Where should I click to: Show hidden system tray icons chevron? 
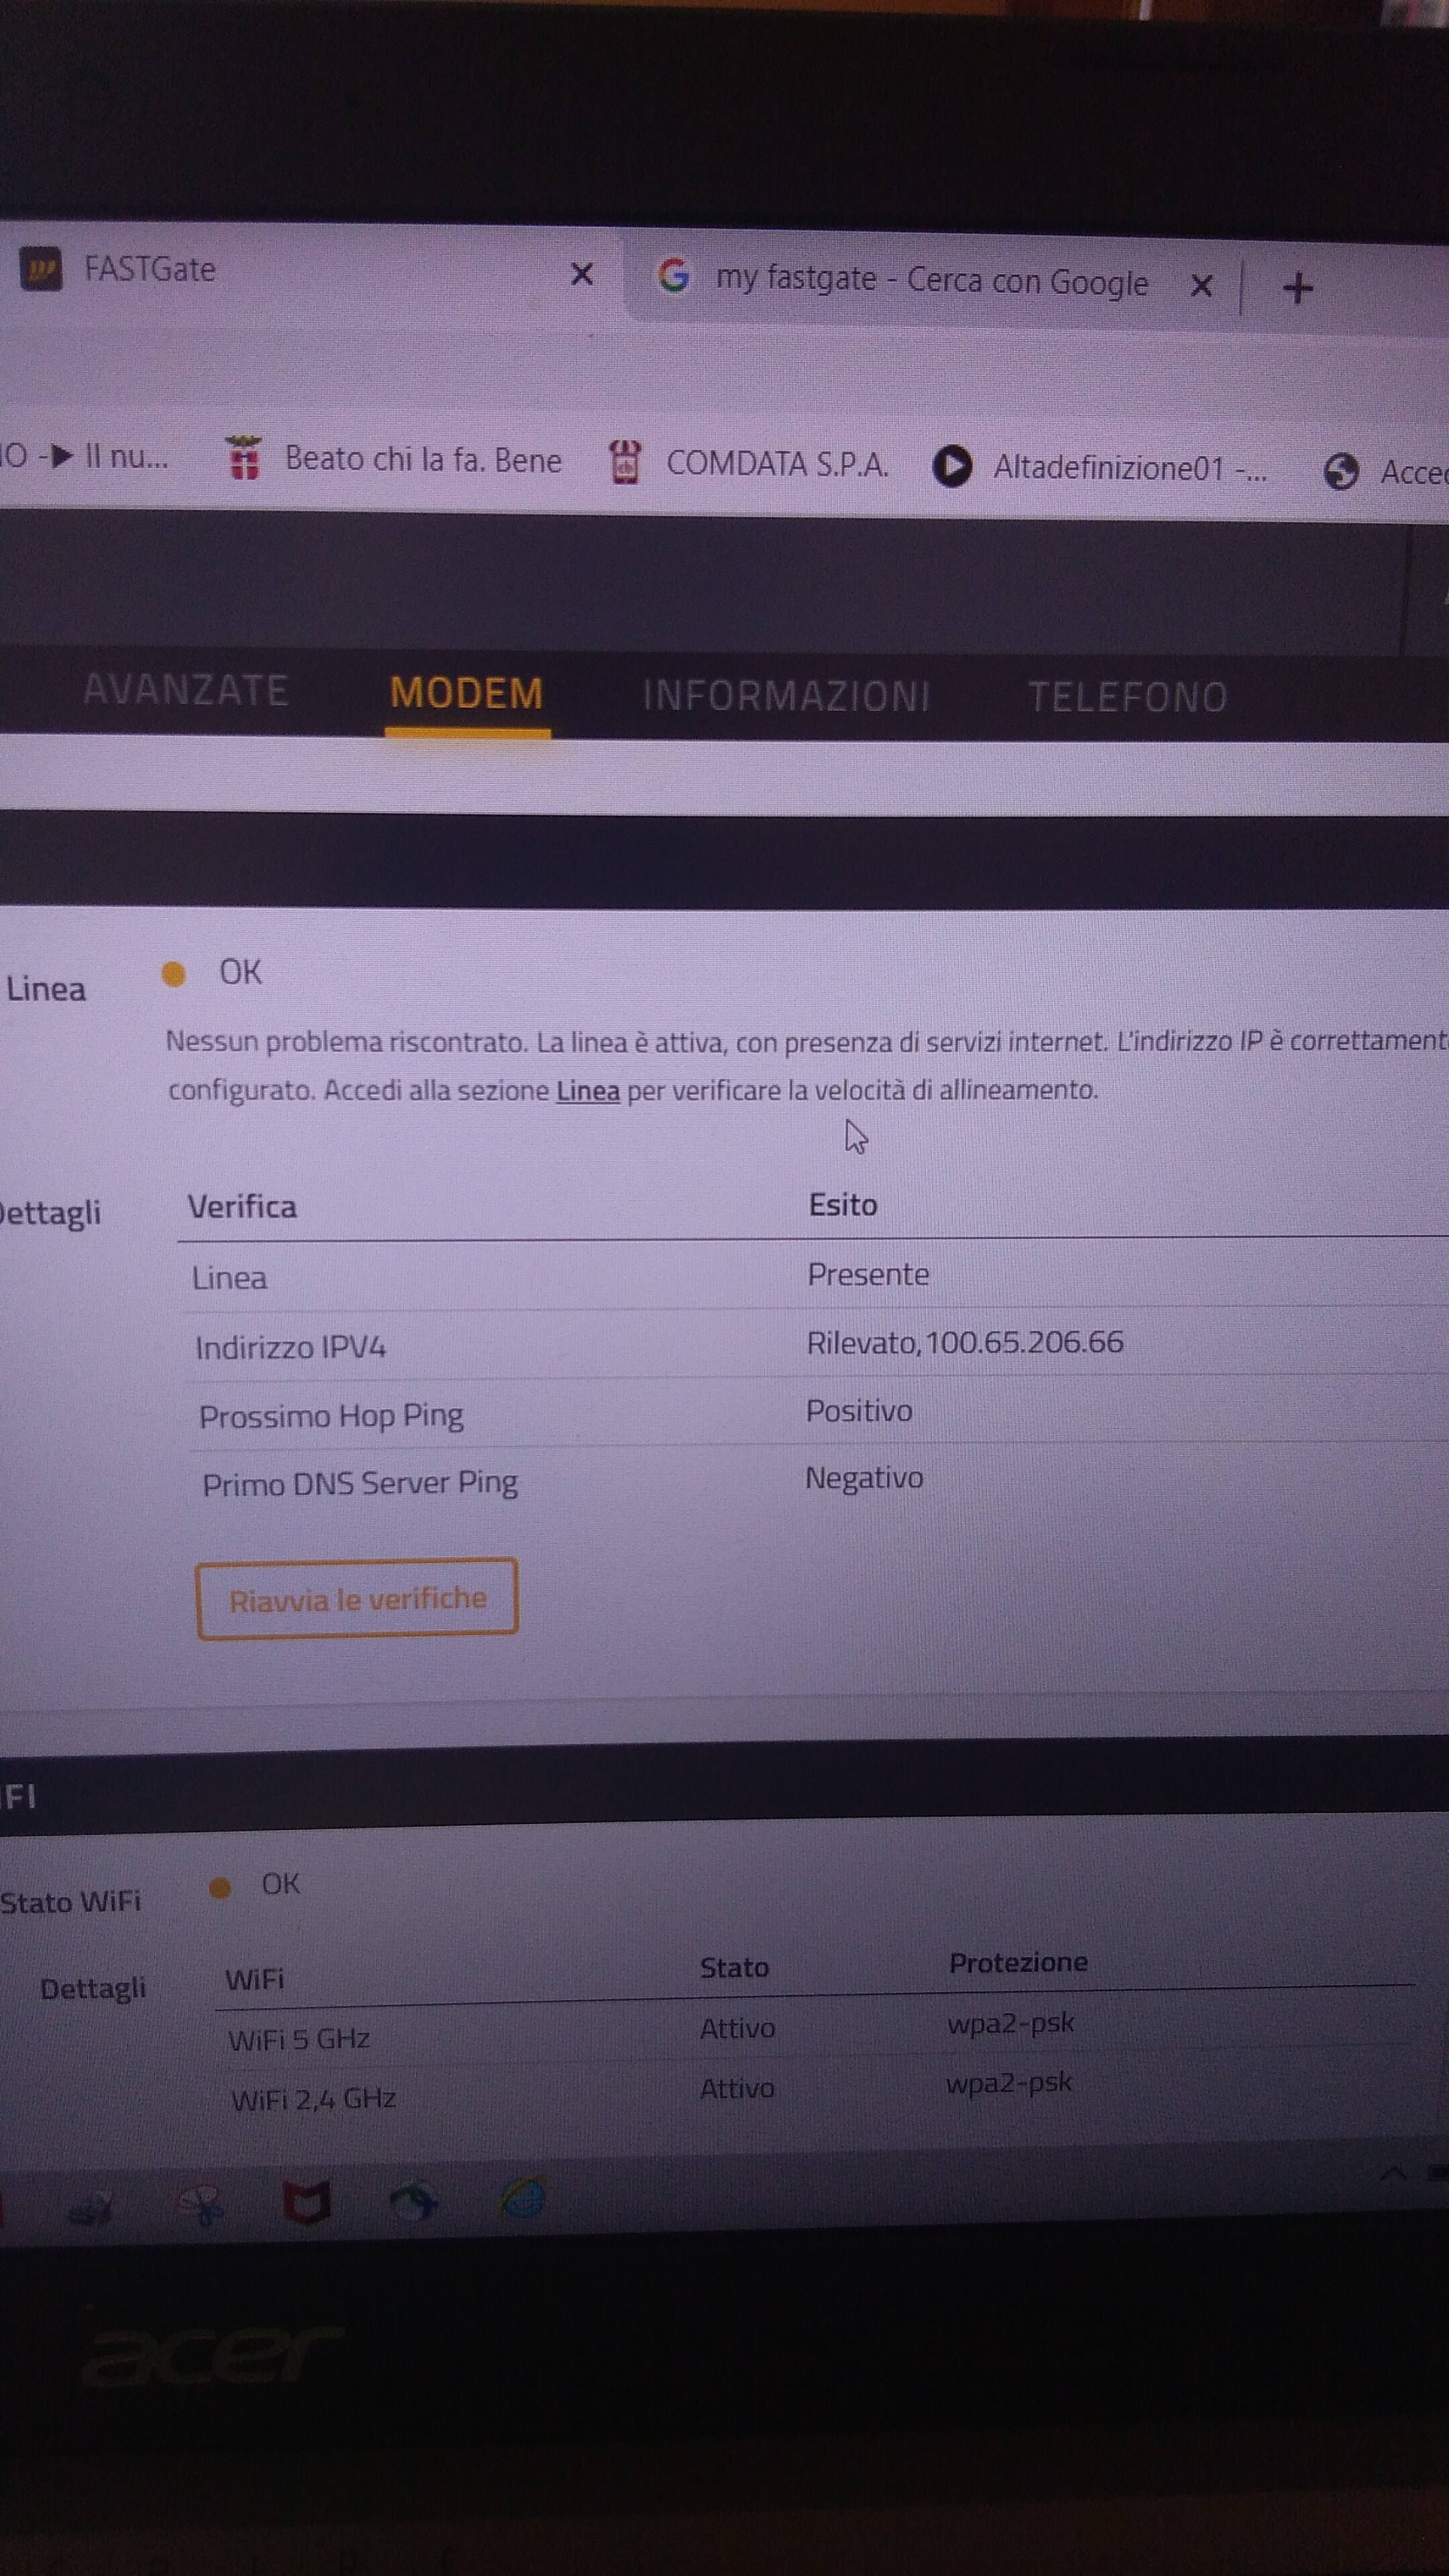pos(1393,2173)
